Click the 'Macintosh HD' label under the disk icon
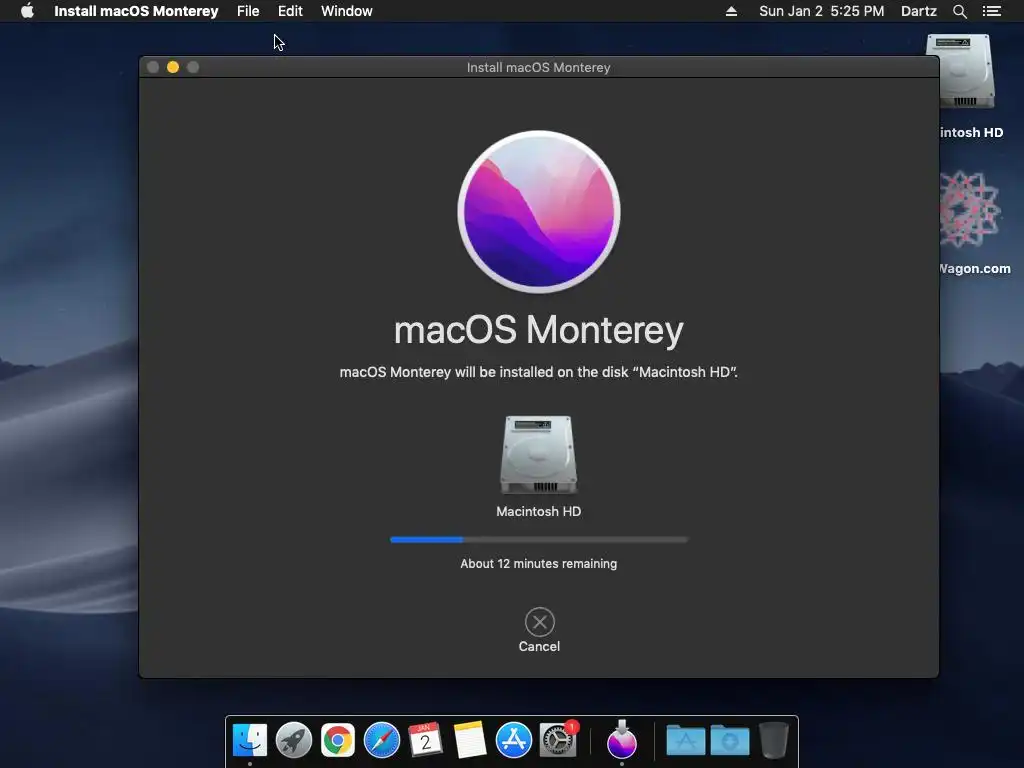The width and height of the screenshot is (1024, 768). point(539,511)
